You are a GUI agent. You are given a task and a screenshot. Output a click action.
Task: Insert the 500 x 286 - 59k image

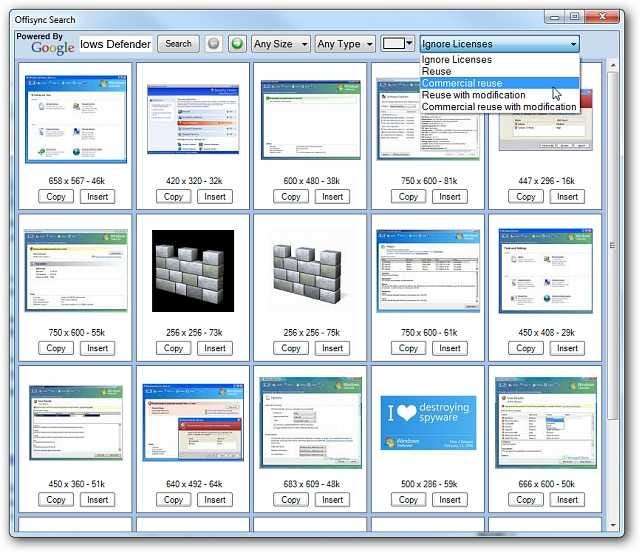click(x=450, y=500)
